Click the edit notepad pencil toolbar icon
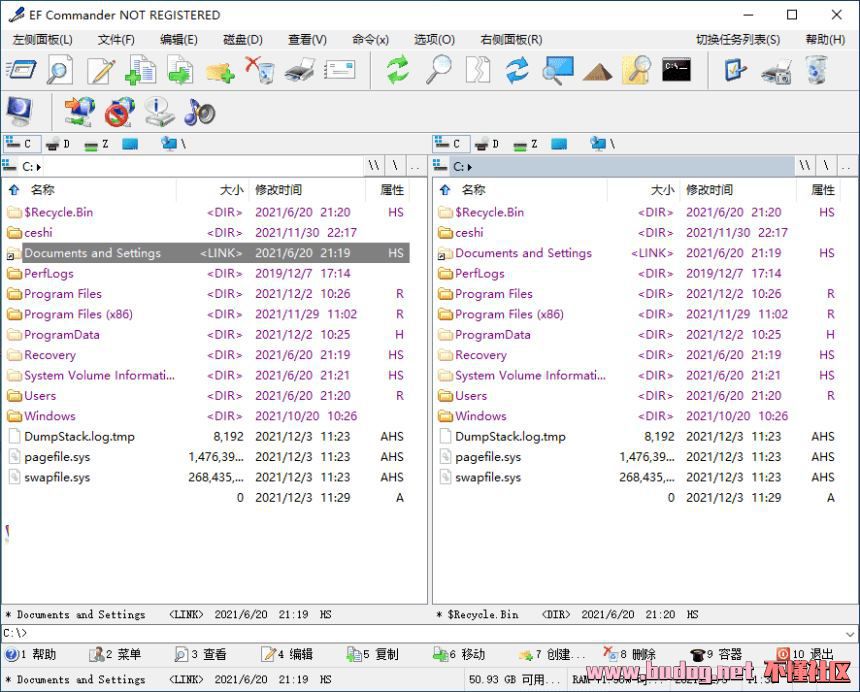 (100, 70)
